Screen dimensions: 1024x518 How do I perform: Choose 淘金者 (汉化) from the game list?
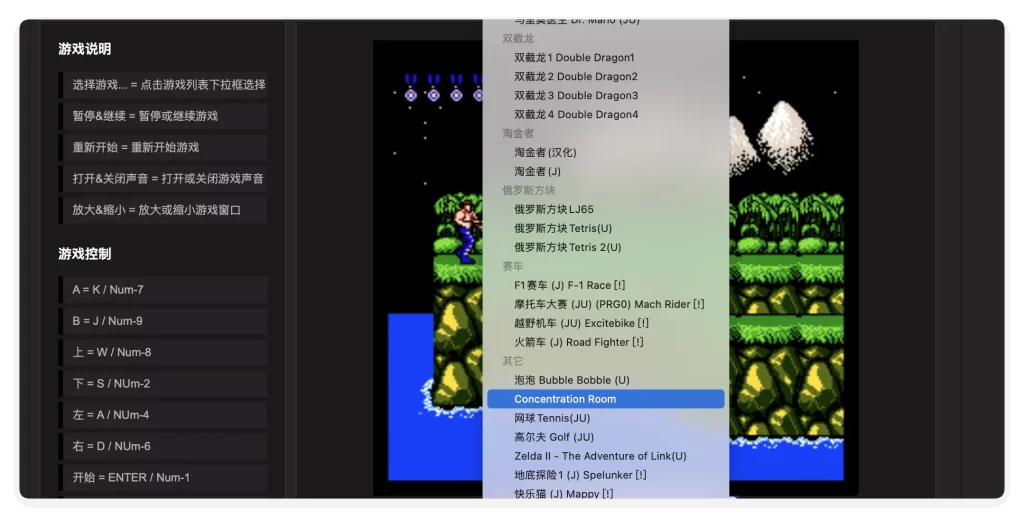pos(545,153)
